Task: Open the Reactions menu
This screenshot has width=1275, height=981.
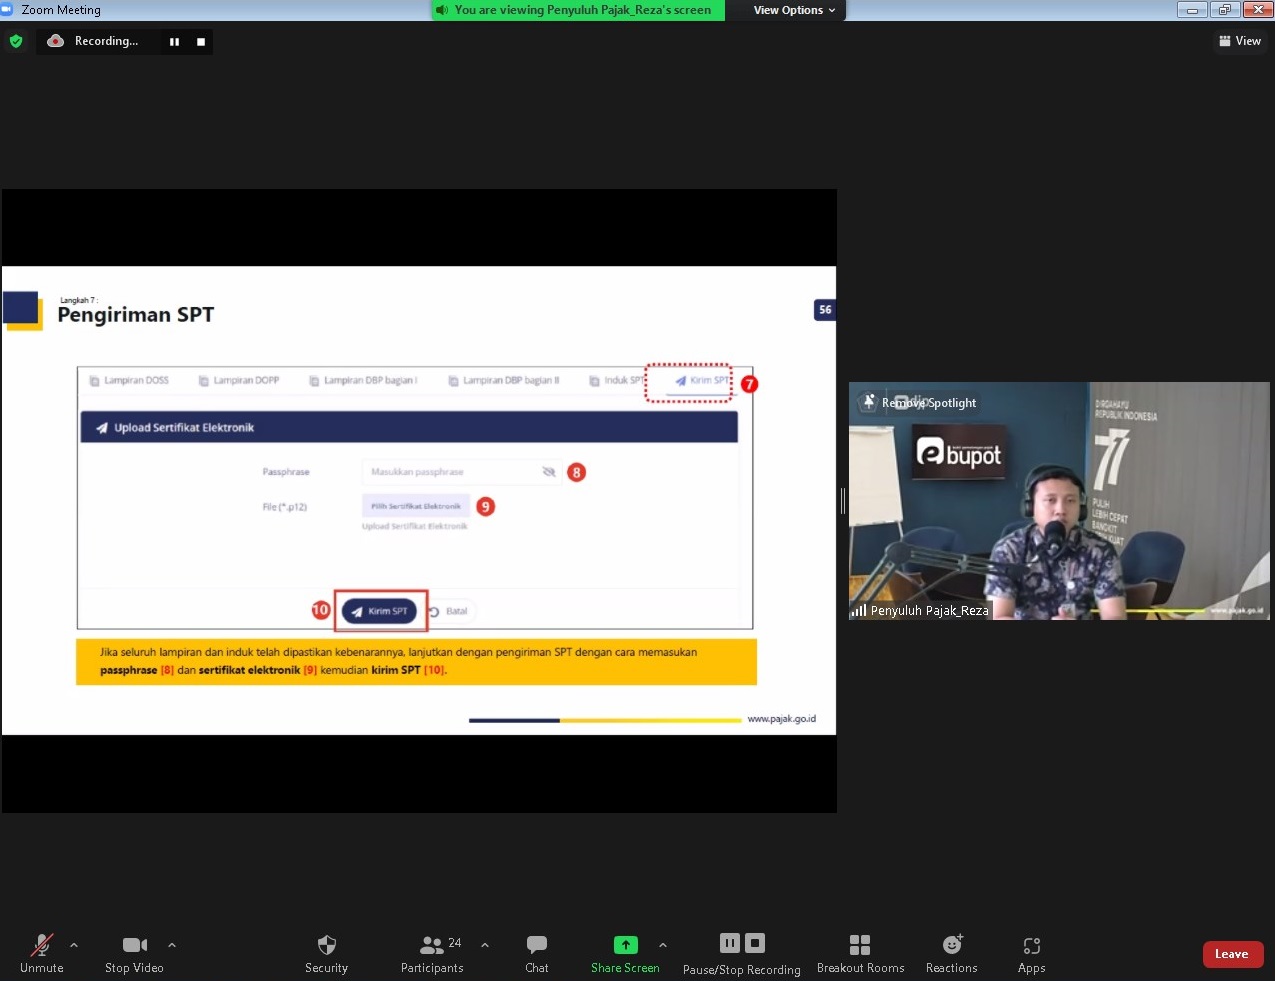Action: pos(952,946)
